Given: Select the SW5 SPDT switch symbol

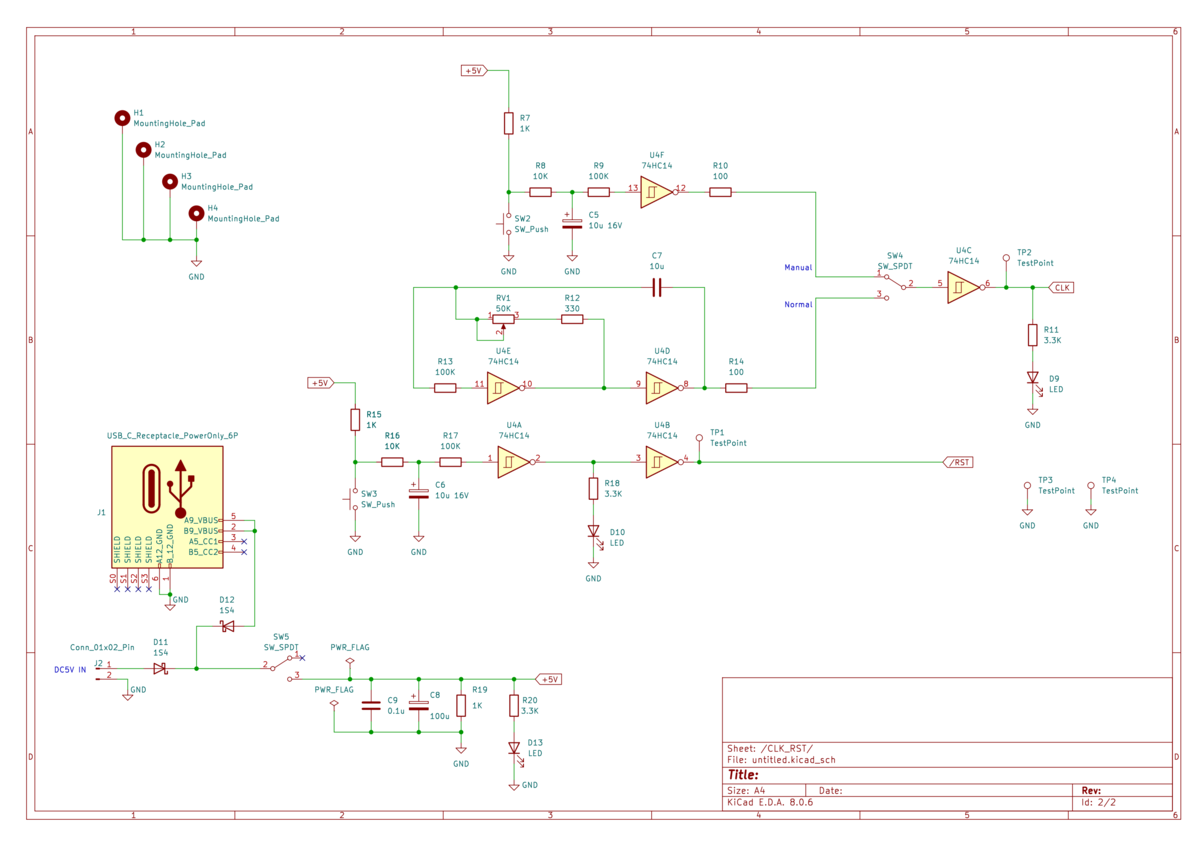Looking at the screenshot, I should (x=281, y=666).
